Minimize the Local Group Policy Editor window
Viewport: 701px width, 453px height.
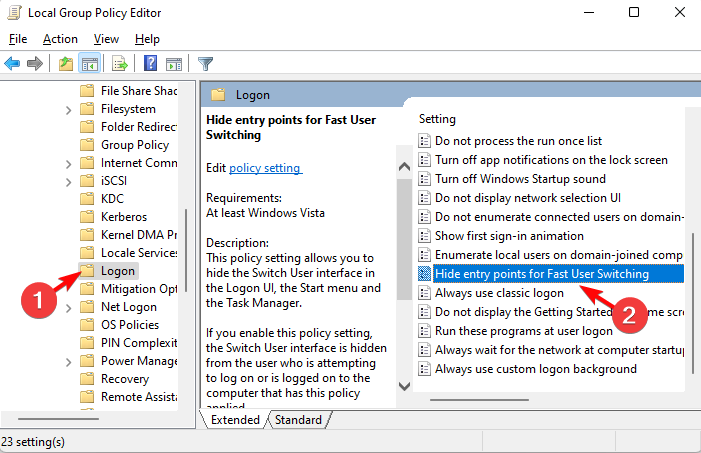pos(589,12)
